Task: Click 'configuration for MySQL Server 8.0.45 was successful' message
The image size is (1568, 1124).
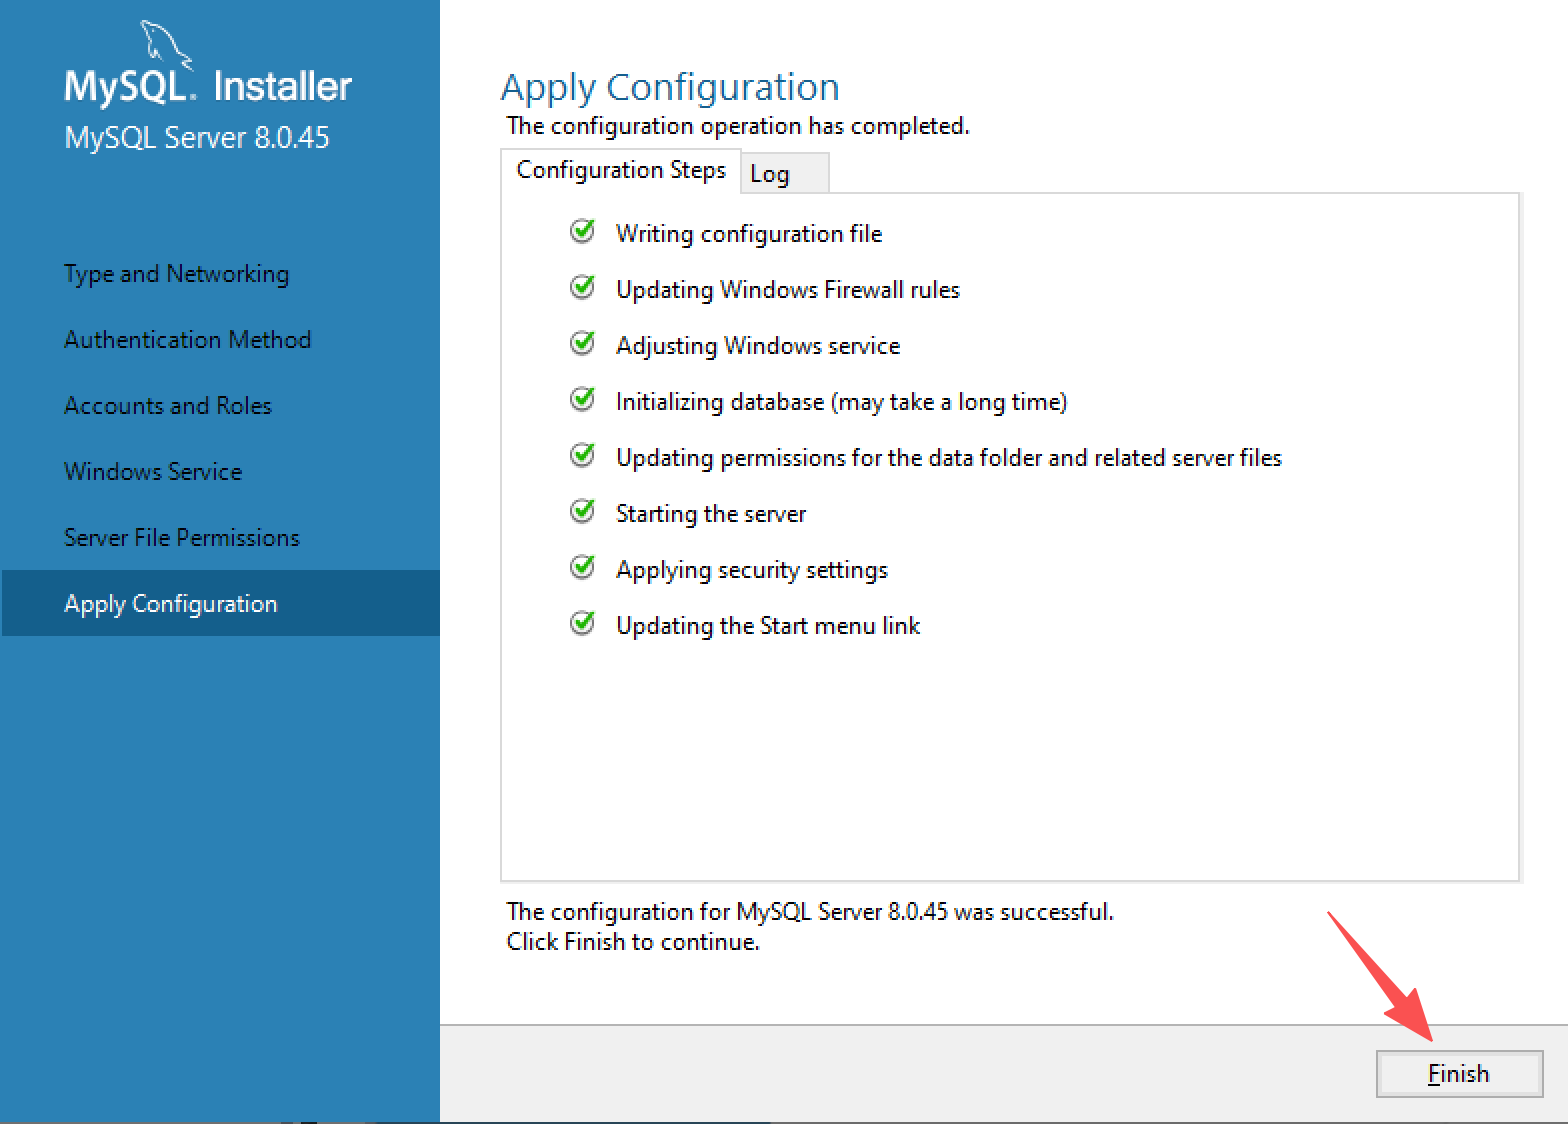Action: point(810,912)
